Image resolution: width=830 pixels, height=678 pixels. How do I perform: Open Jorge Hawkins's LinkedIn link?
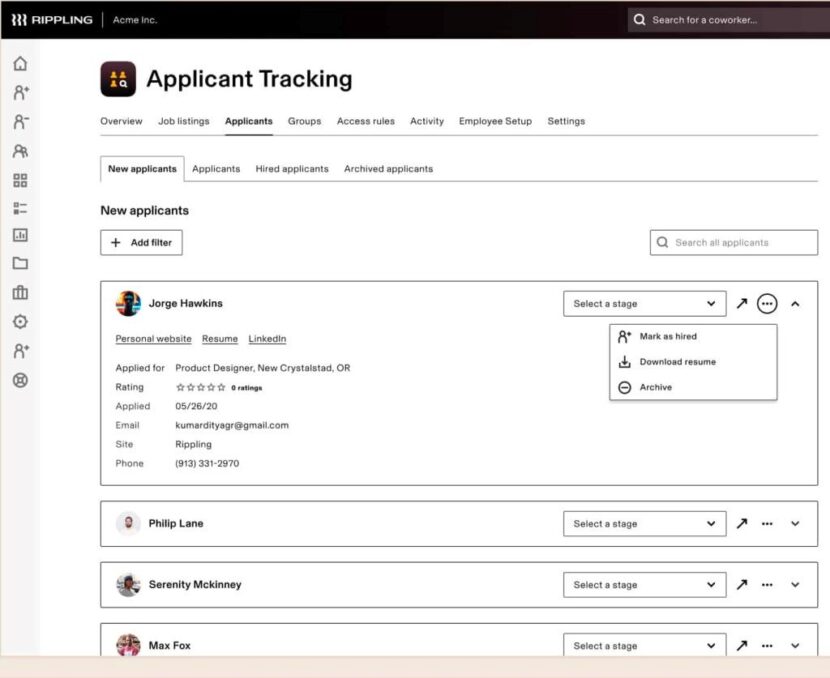pyautogui.click(x=267, y=339)
